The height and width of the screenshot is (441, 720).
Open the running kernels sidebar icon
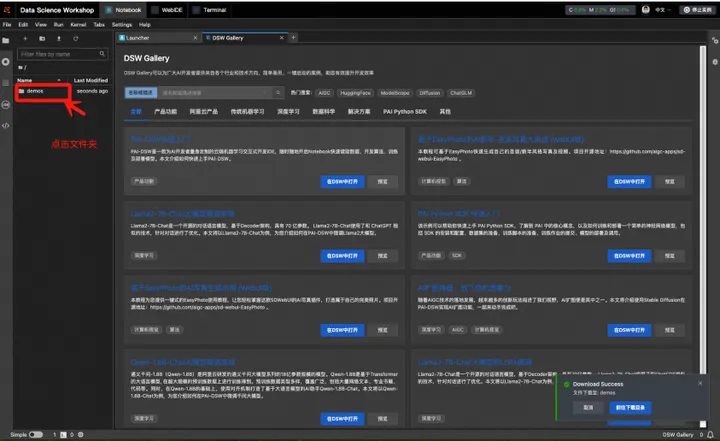pyautogui.click(x=6, y=62)
